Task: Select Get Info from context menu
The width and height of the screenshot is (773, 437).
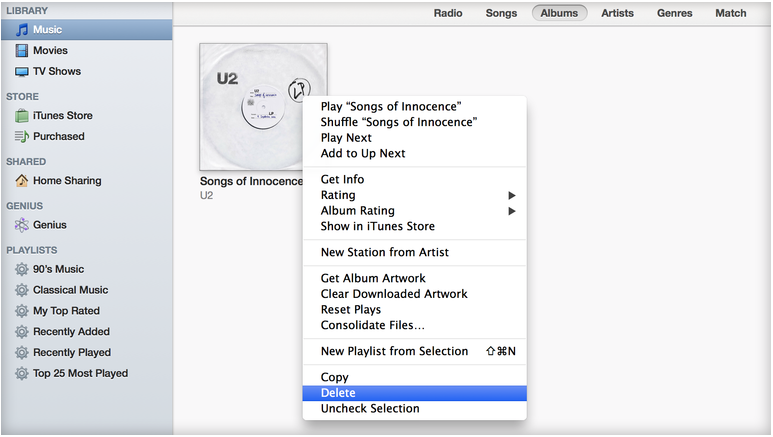Action: (342, 180)
